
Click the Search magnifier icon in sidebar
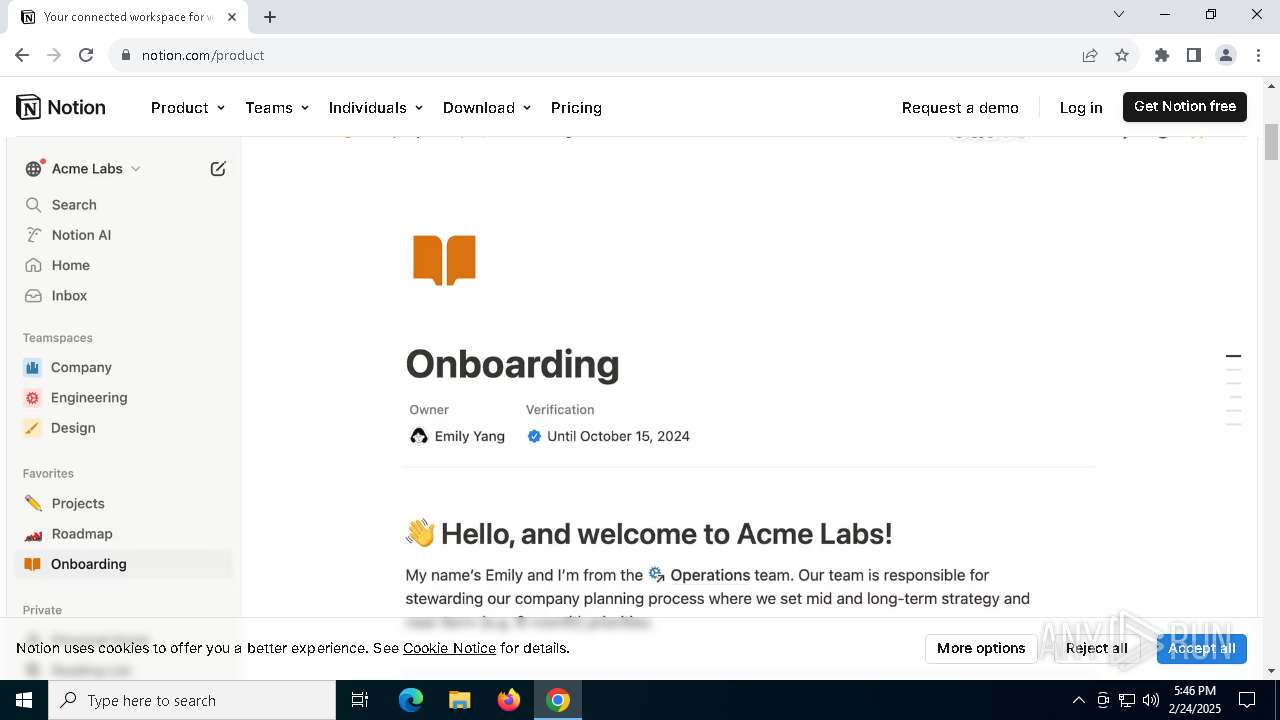point(34,205)
